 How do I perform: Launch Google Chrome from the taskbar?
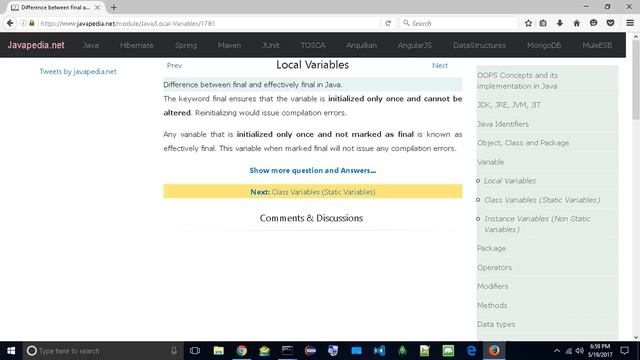[x=241, y=351]
